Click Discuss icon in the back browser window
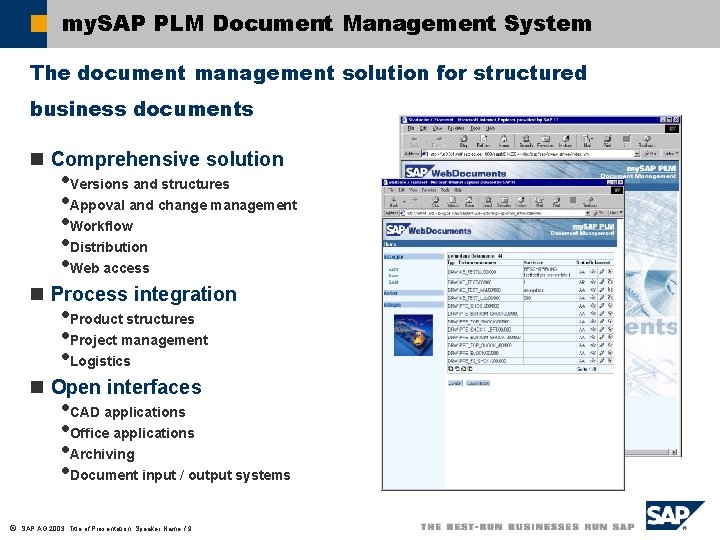The height and width of the screenshot is (540, 720). coord(647,141)
